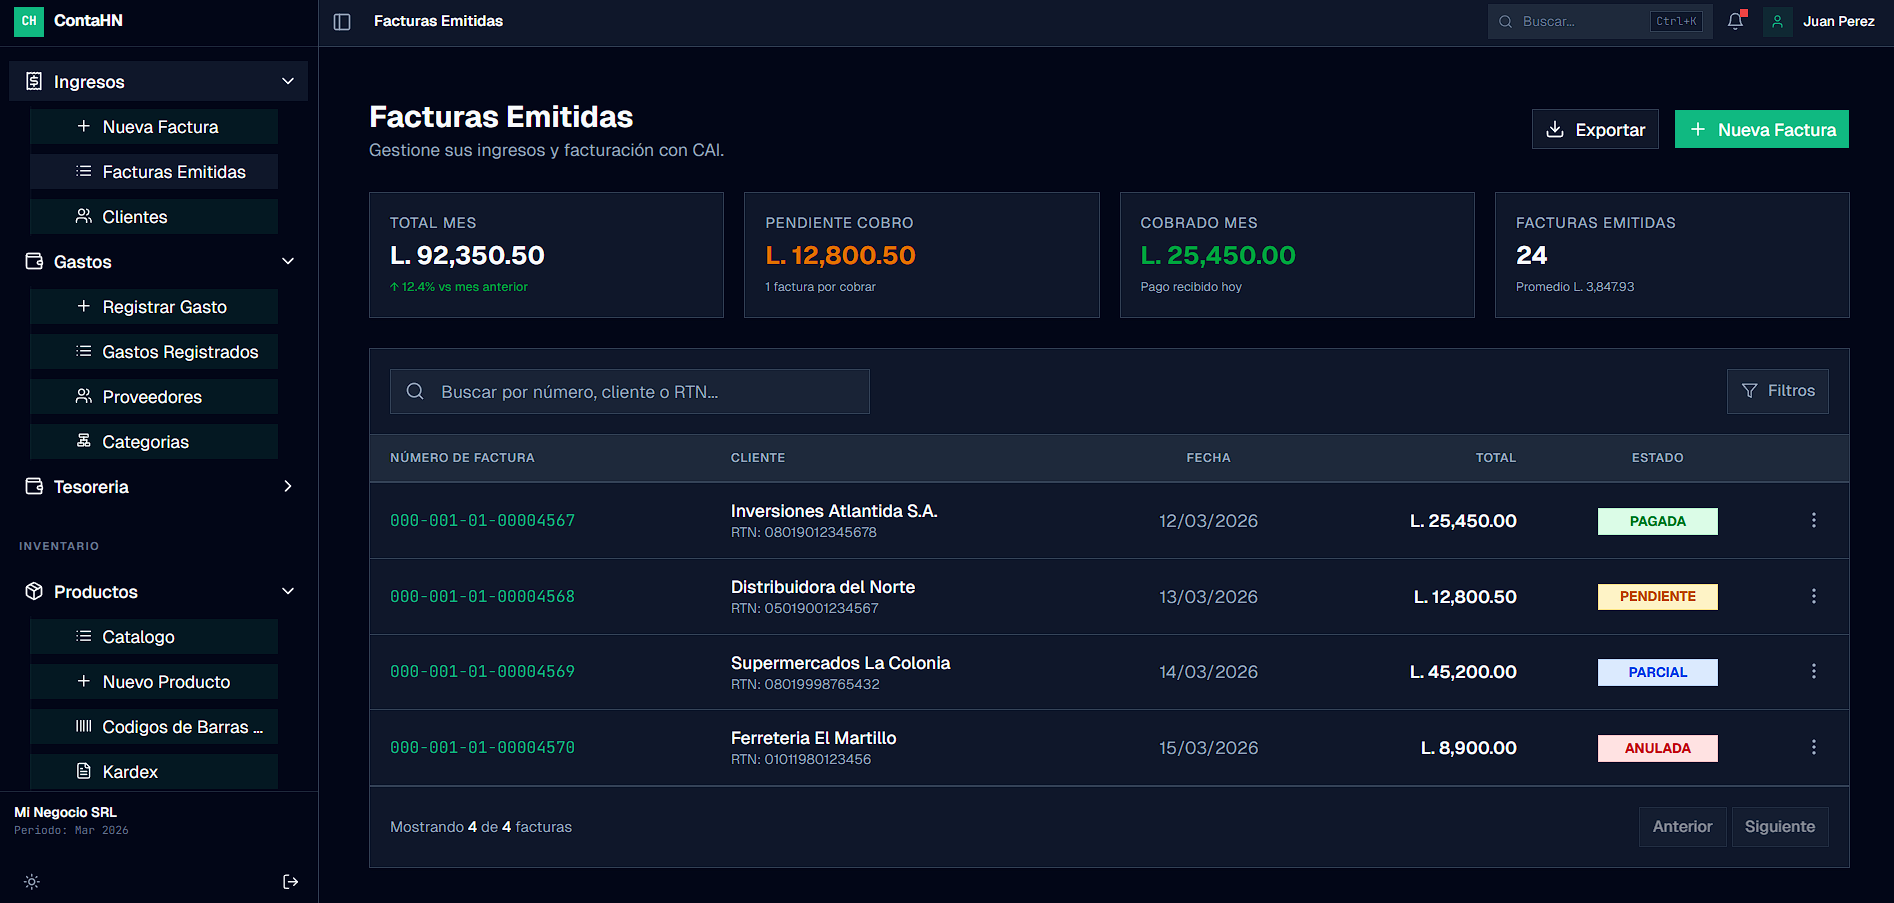Open the Filtros filter button

pos(1777,391)
